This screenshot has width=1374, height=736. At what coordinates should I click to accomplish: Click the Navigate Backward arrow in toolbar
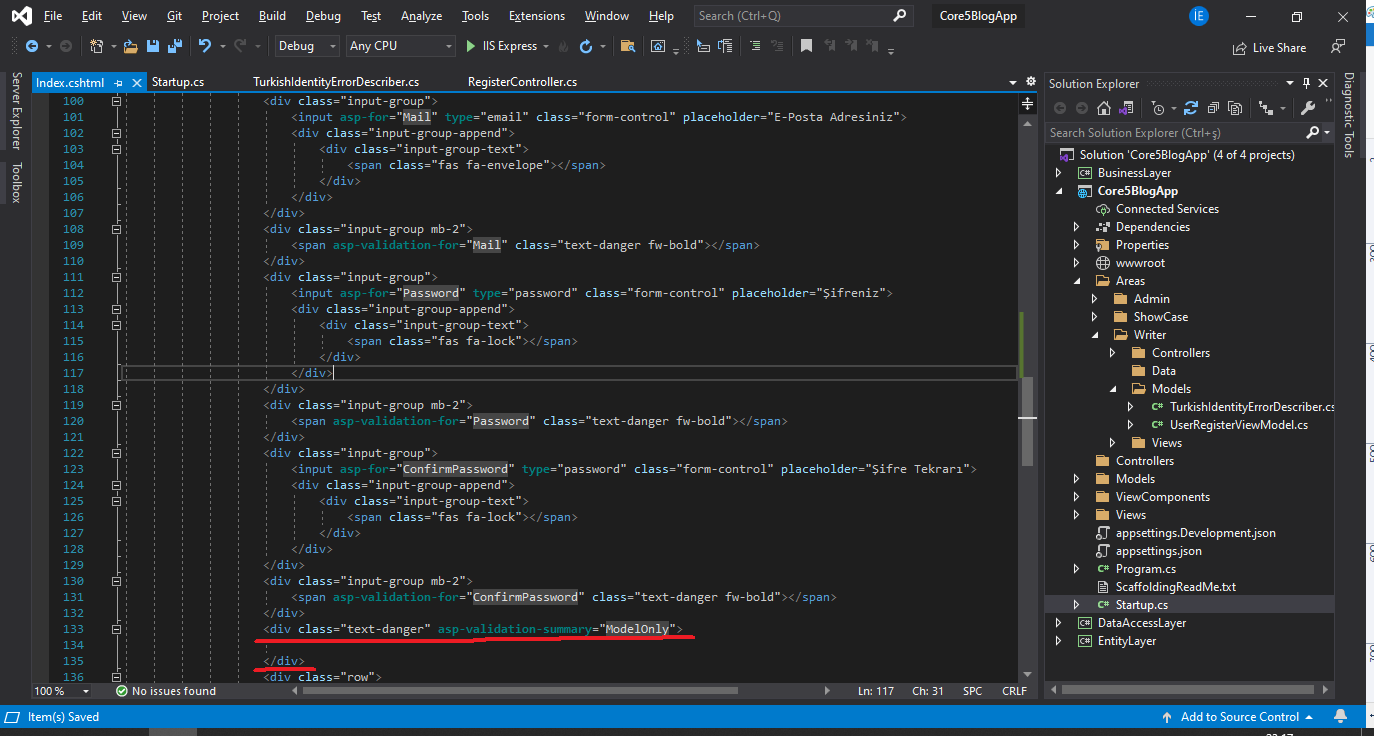tap(31, 46)
